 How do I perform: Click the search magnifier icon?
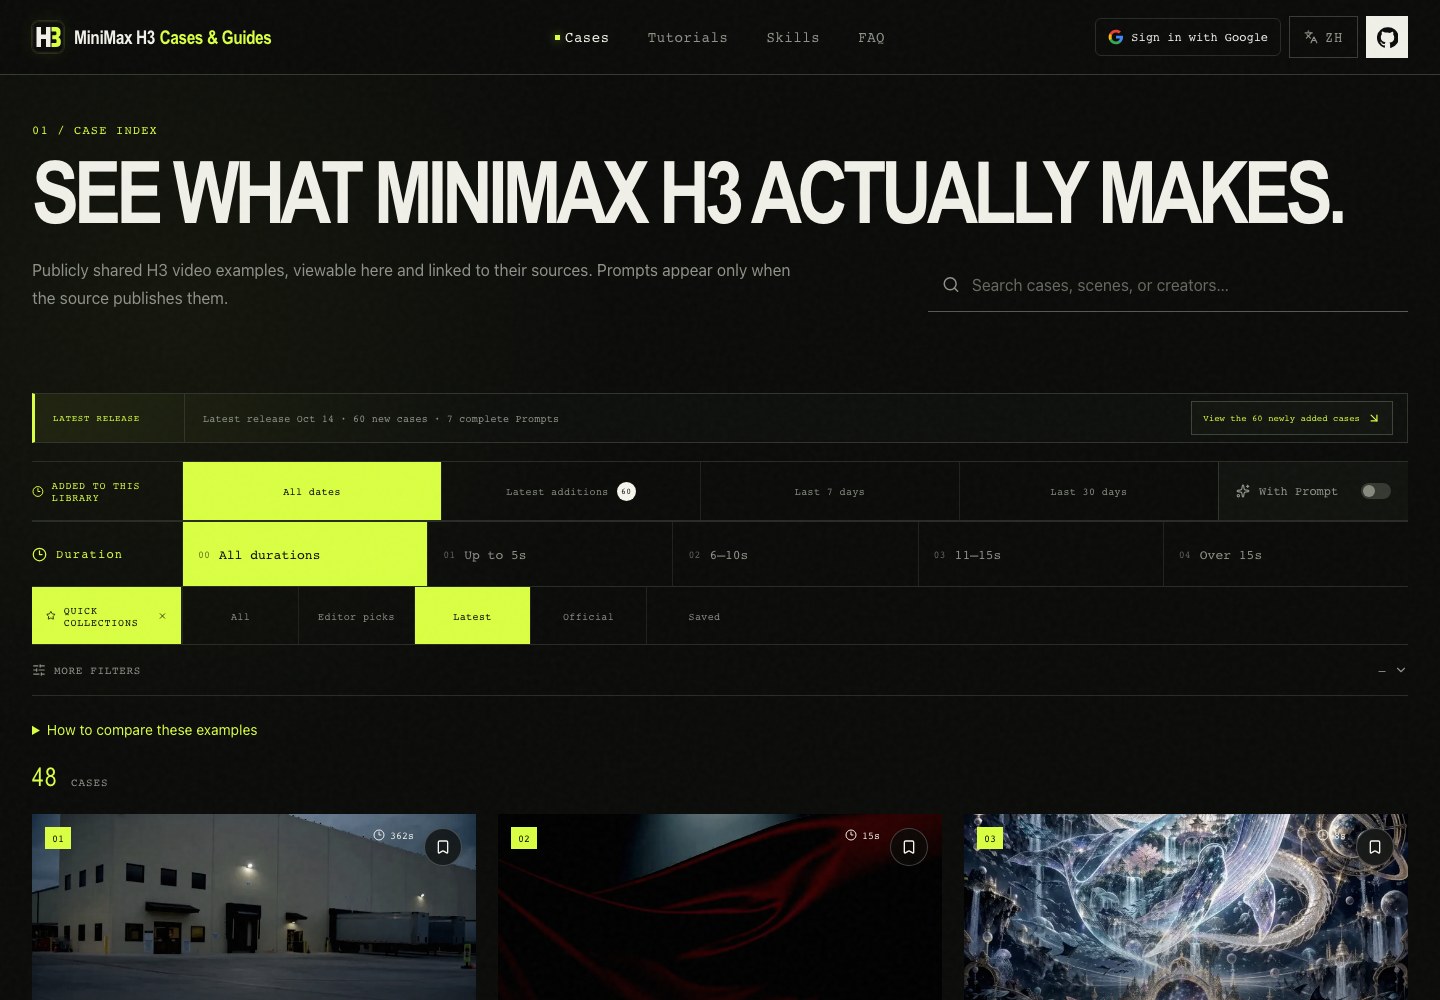[x=951, y=285]
